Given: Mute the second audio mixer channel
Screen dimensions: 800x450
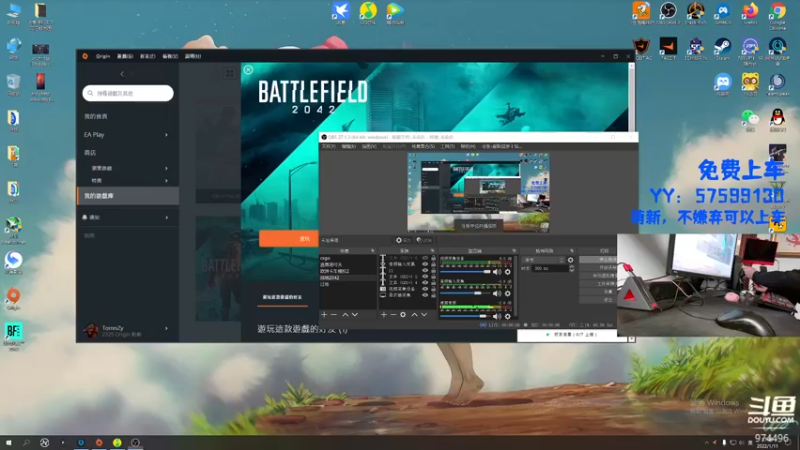Looking at the screenshot, I should tap(497, 293).
